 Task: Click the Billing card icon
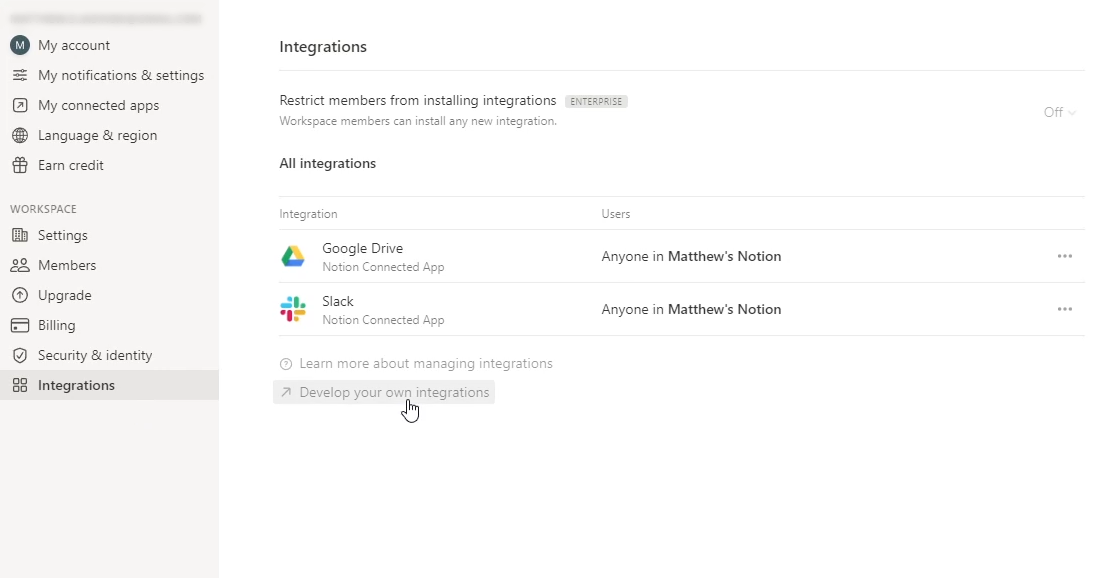[x=20, y=325]
